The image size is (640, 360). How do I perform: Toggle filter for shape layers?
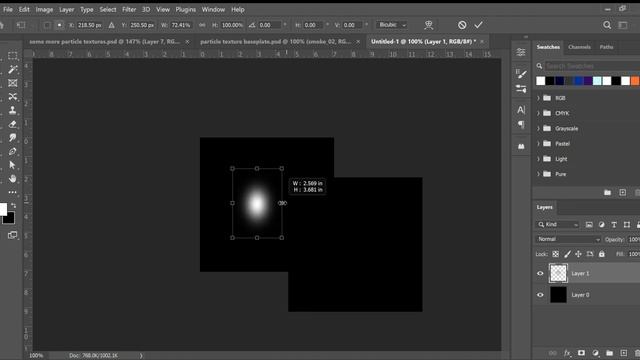pyautogui.click(x=627, y=224)
